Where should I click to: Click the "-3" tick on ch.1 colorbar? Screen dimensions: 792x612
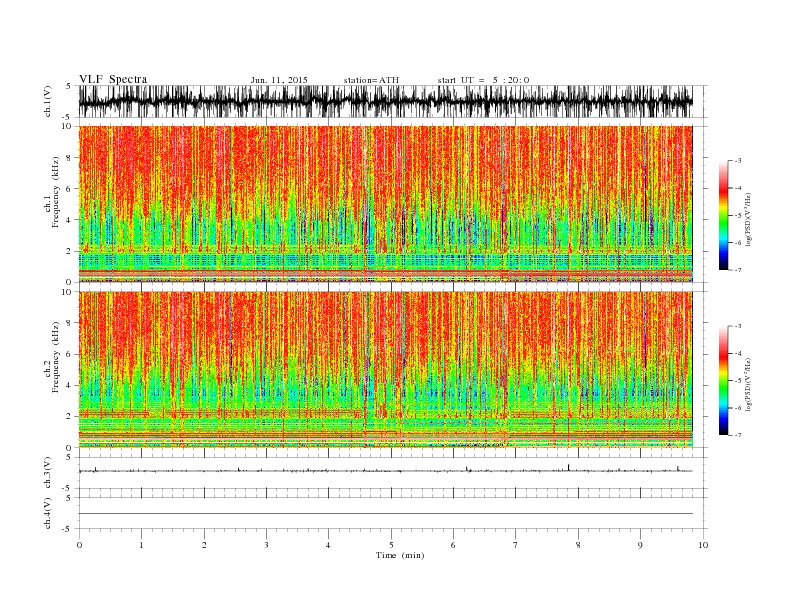pyautogui.click(x=738, y=161)
